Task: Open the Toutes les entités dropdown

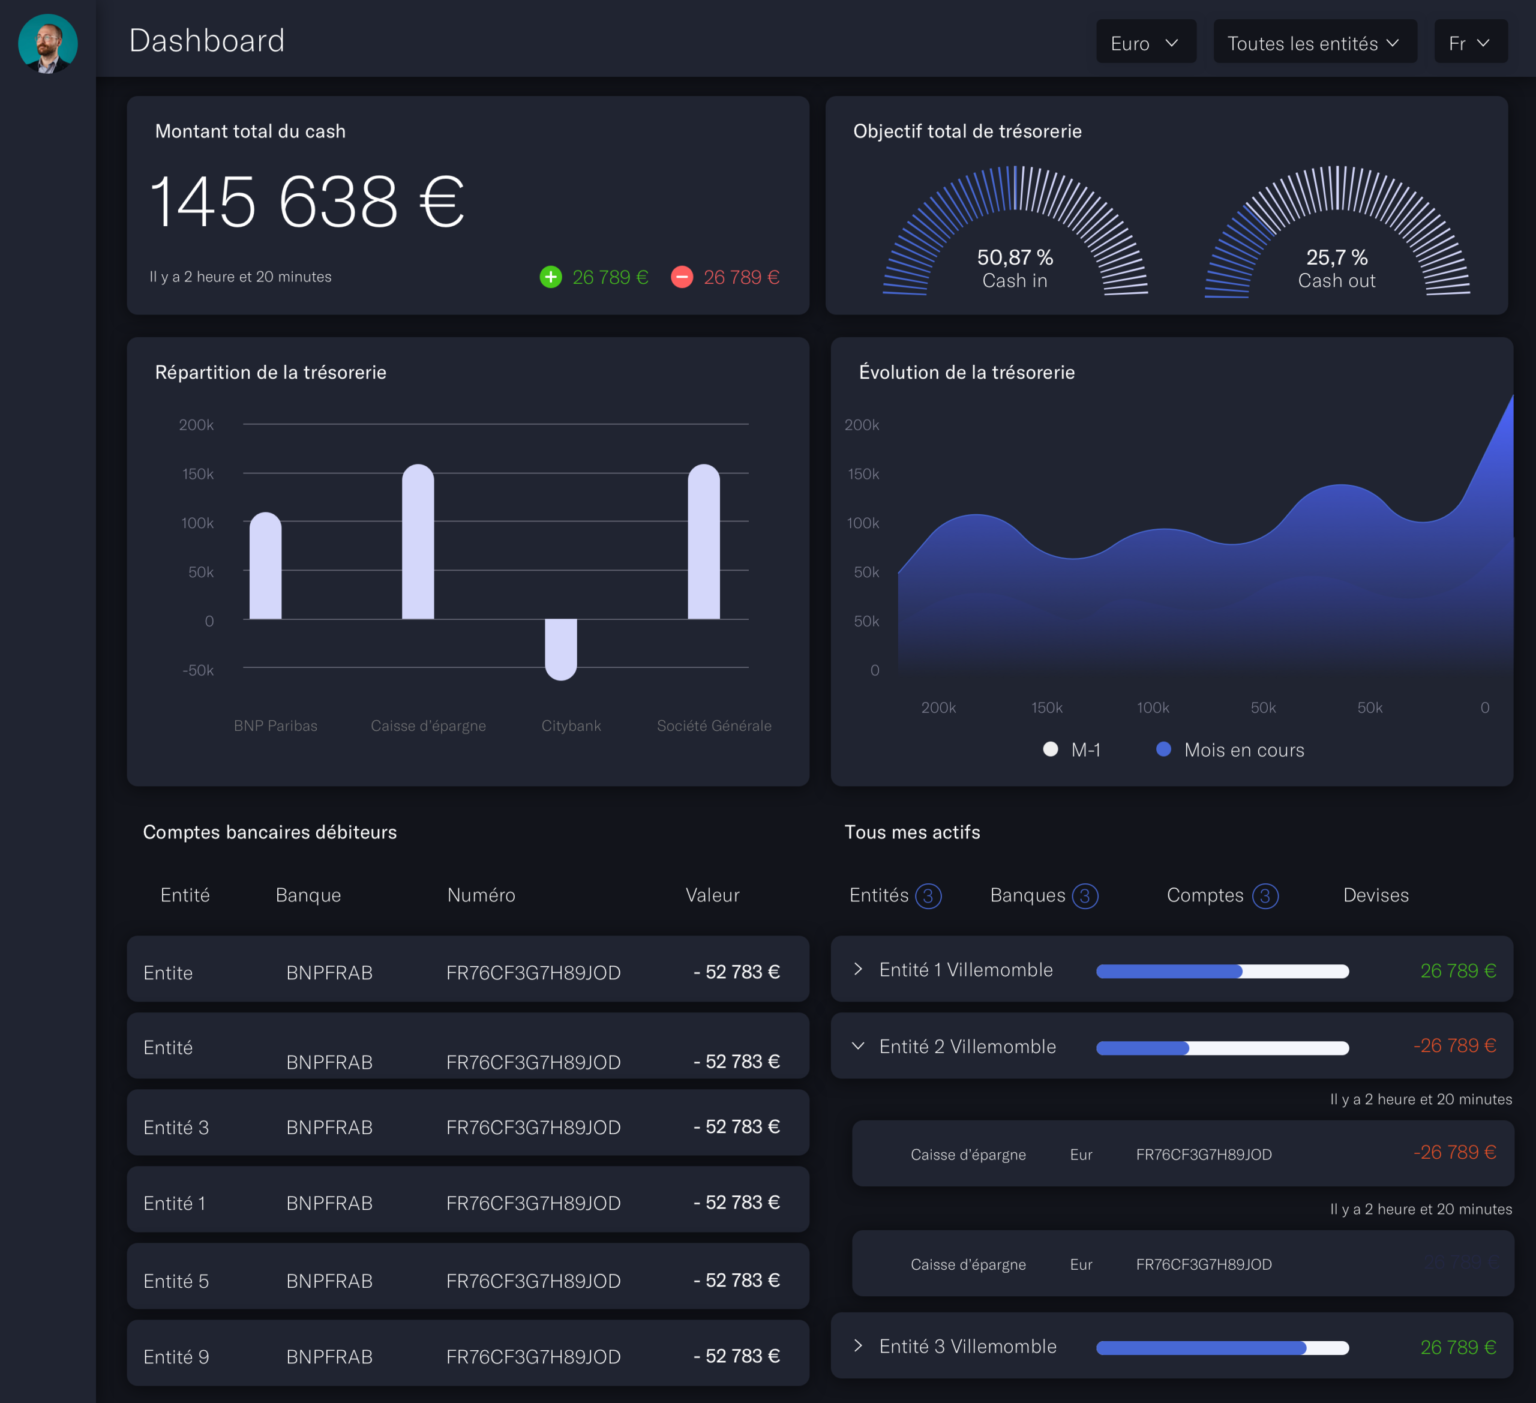Action: (1314, 43)
